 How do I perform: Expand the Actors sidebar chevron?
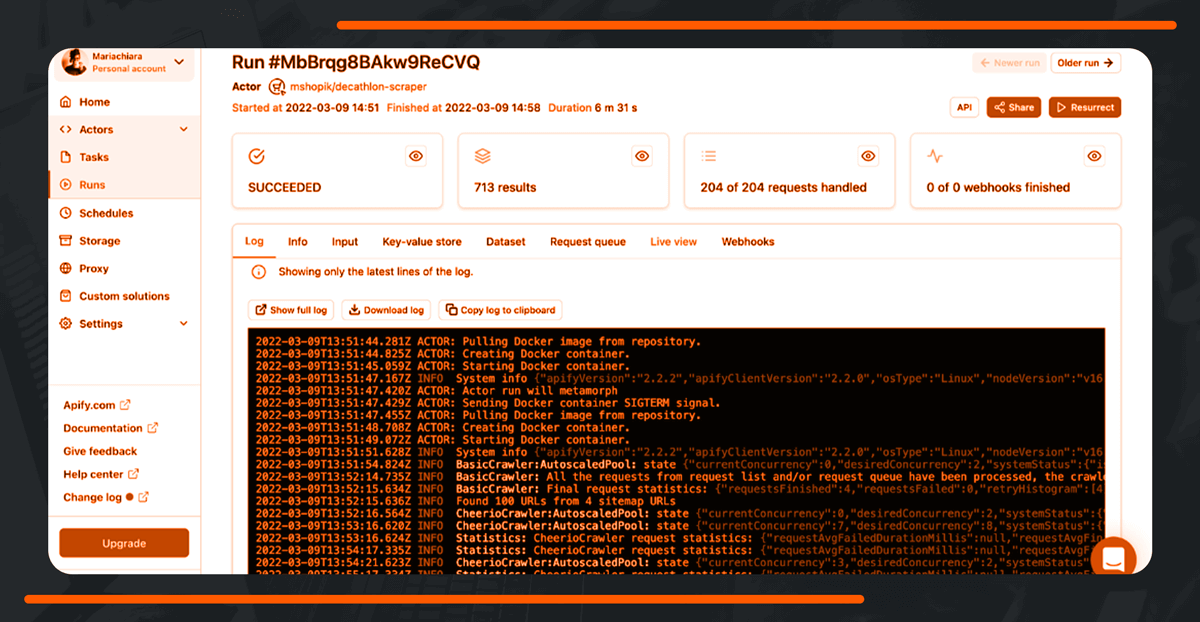pos(183,130)
